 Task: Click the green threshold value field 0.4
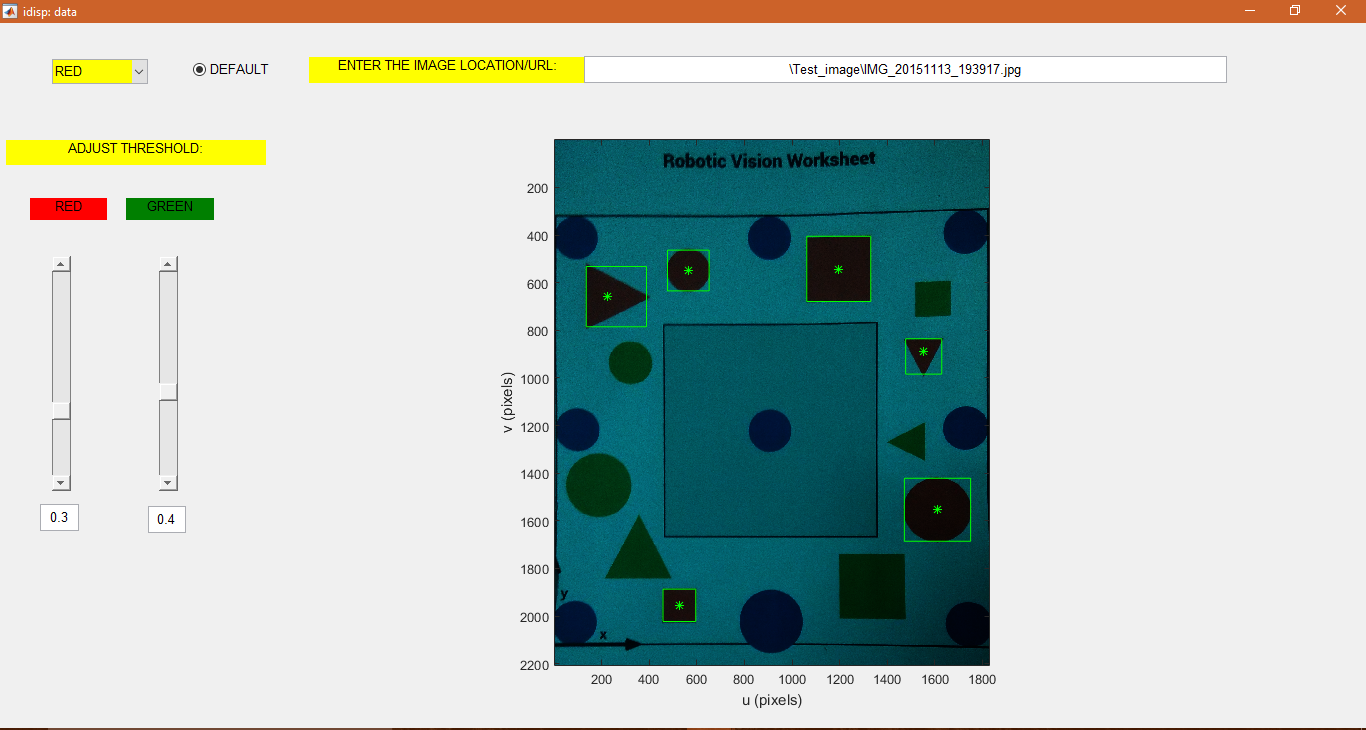(166, 520)
